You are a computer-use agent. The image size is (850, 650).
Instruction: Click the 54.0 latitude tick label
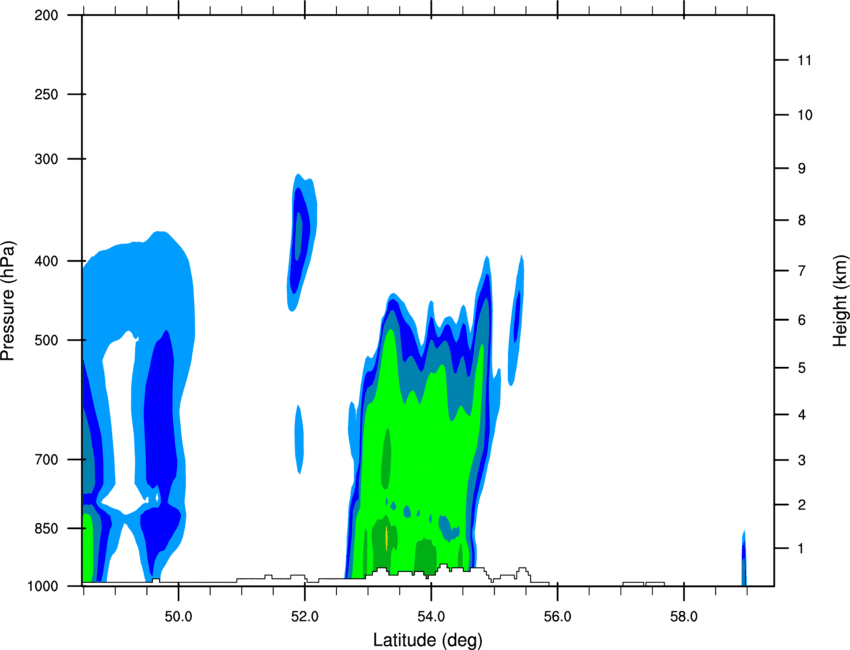pyautogui.click(x=431, y=617)
